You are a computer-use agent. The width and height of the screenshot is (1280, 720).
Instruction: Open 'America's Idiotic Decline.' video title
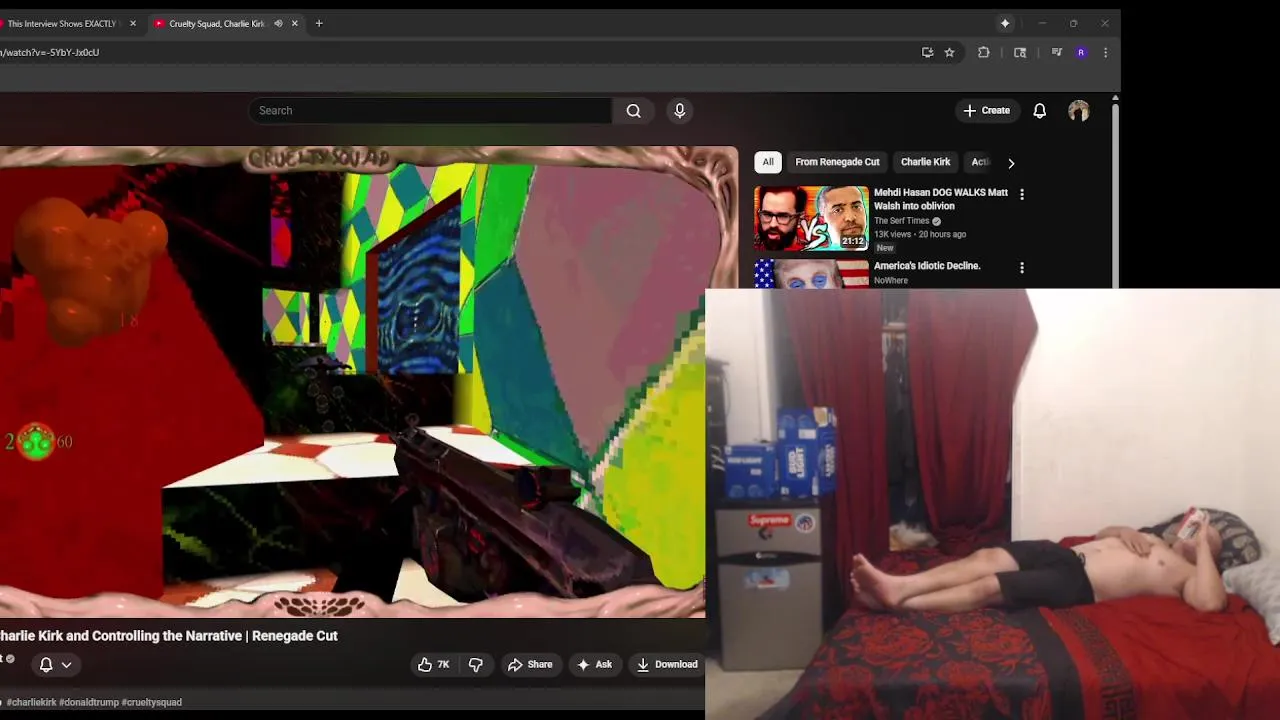click(x=927, y=266)
